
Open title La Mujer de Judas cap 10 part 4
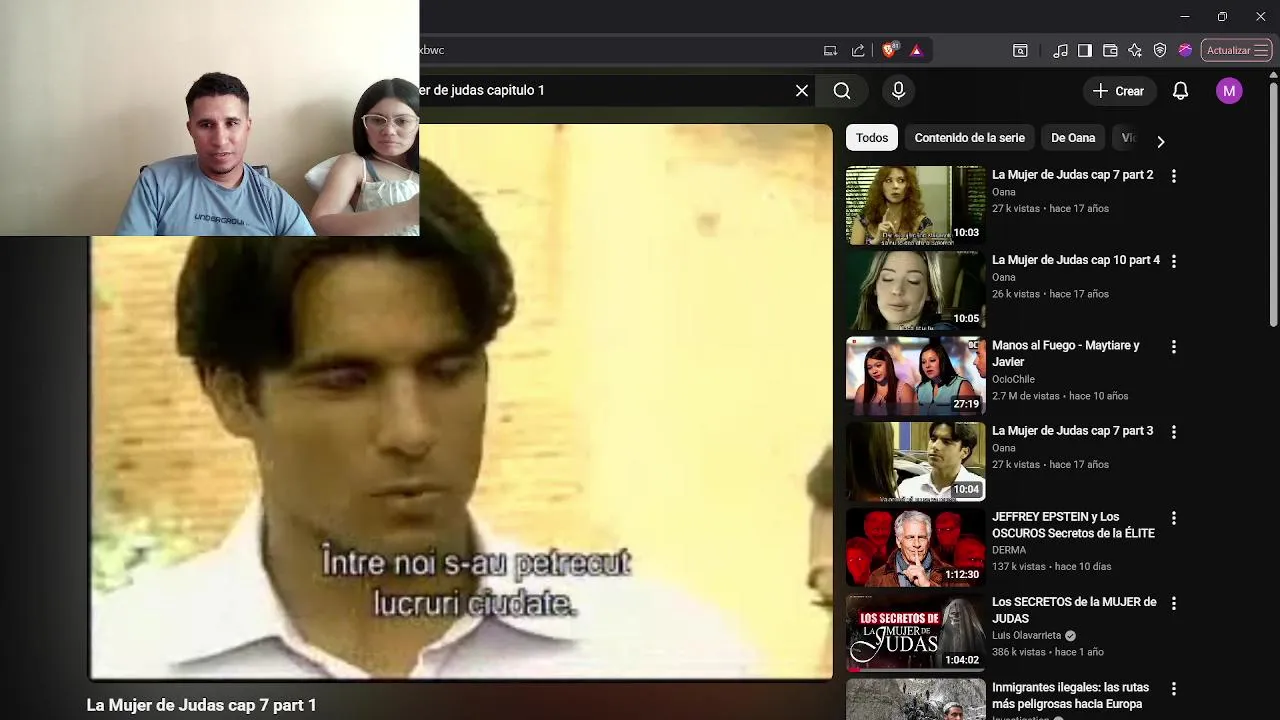(x=1076, y=260)
